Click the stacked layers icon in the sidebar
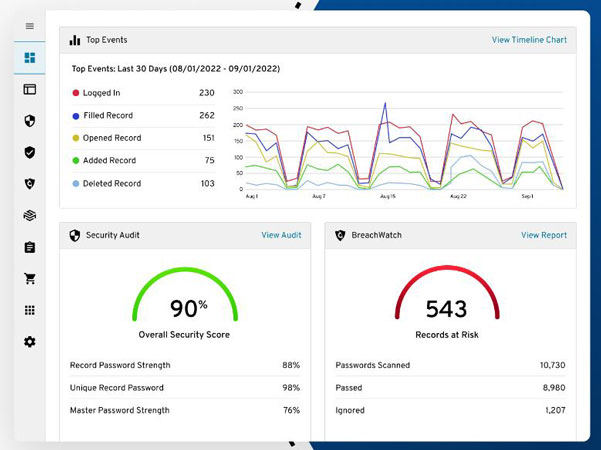601x450 pixels. coord(29,215)
